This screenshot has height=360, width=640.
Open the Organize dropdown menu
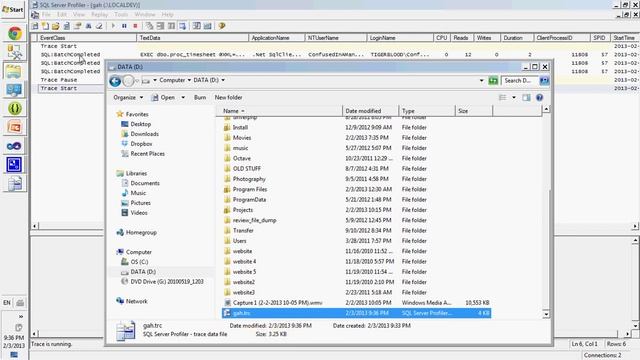[x=128, y=98]
